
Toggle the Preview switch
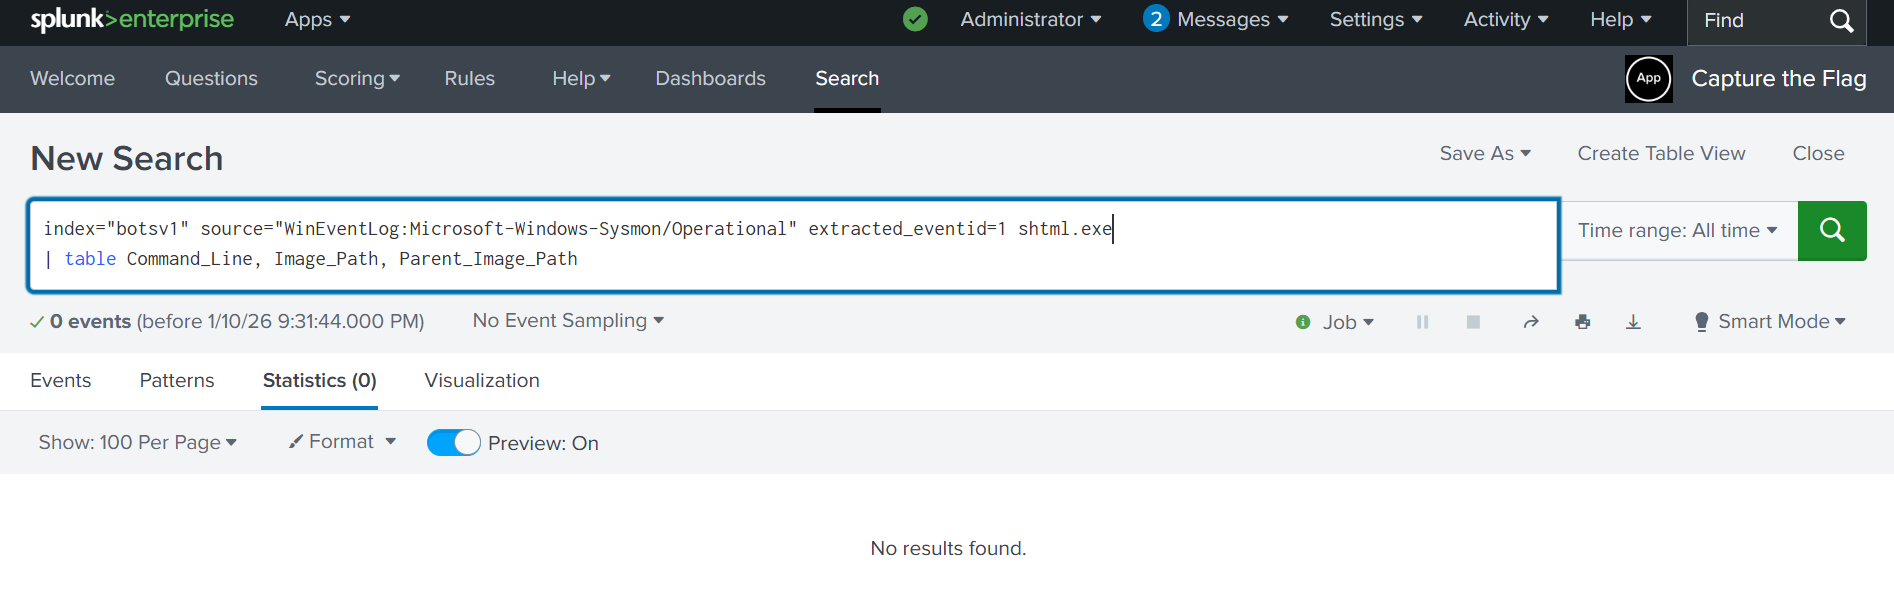pos(453,443)
